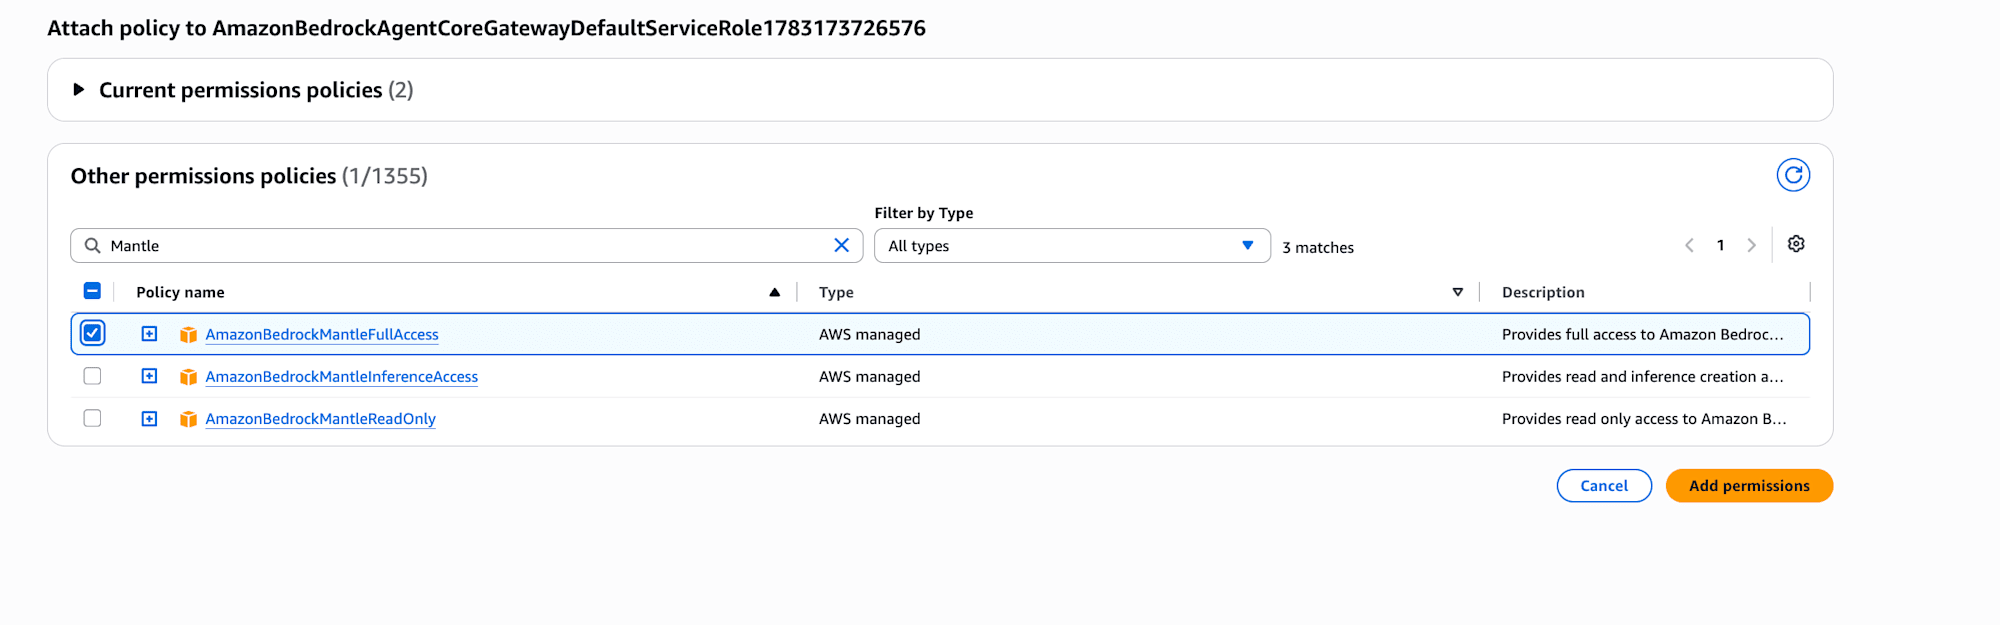Refresh the permissions policies list

pyautogui.click(x=1793, y=175)
